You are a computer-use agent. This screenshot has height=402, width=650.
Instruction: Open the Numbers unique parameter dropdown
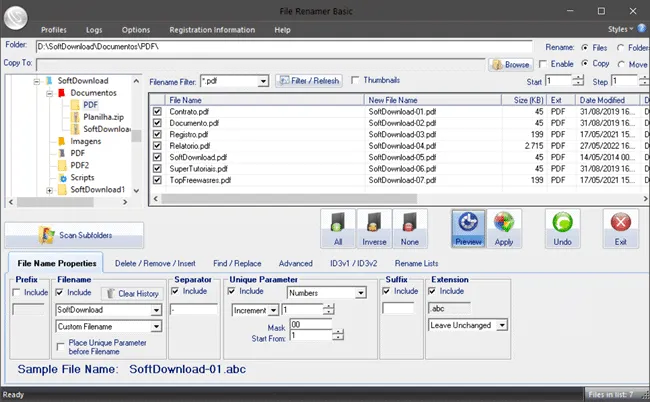click(361, 293)
